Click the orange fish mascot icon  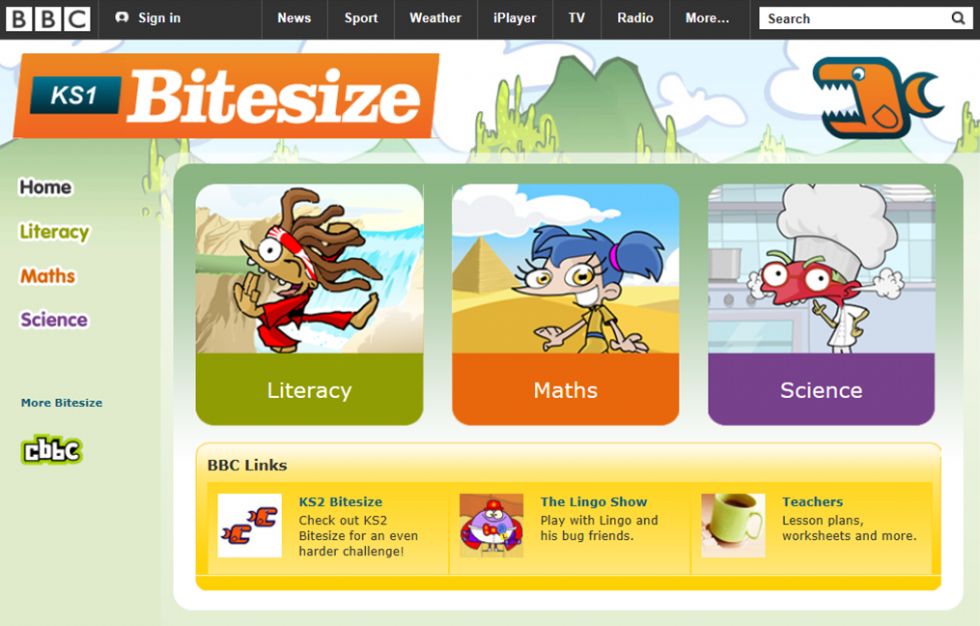coord(877,97)
